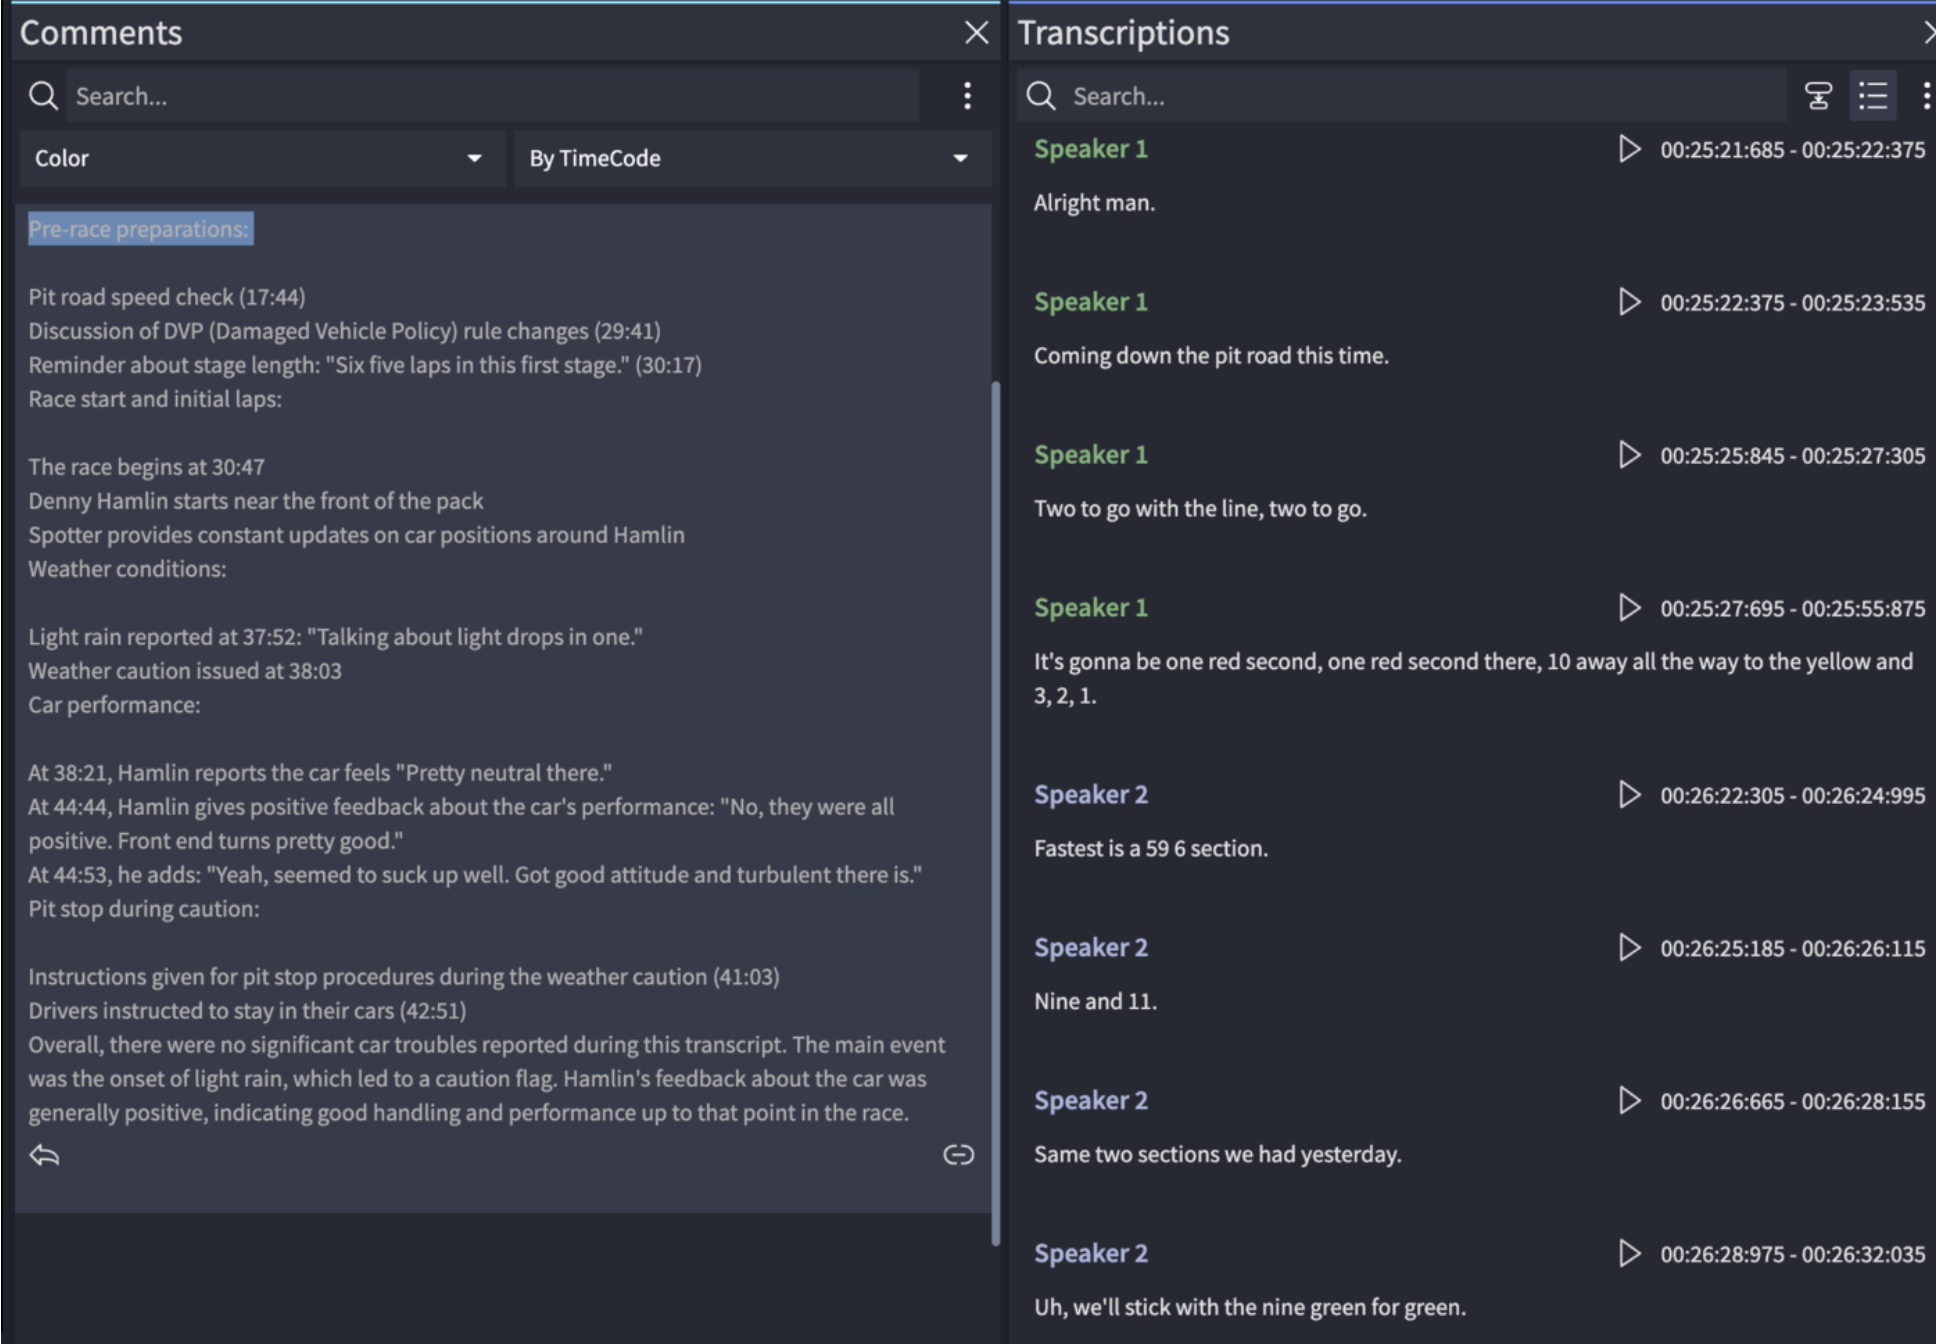This screenshot has width=1936, height=1344.
Task: Click the transcription filter icon
Action: click(1818, 96)
